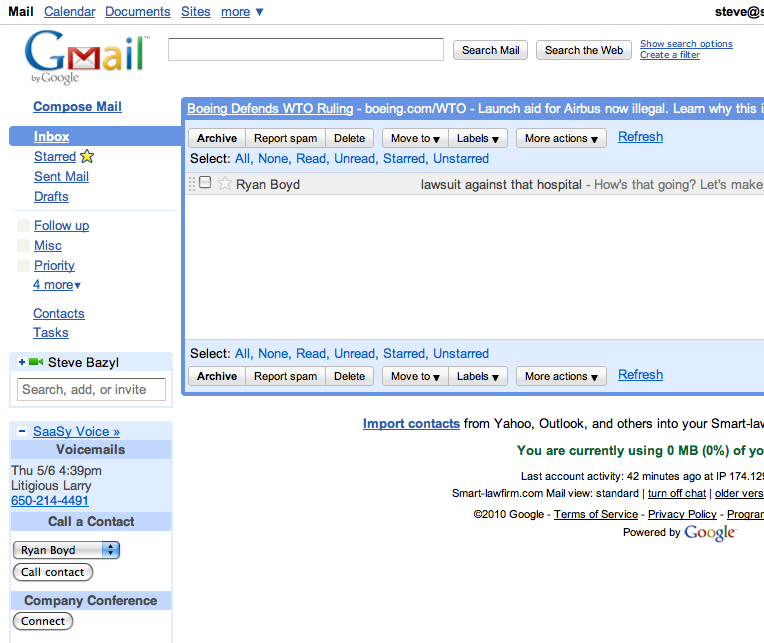Open the bottom More actions dropdown
764x643 pixels.
point(561,376)
